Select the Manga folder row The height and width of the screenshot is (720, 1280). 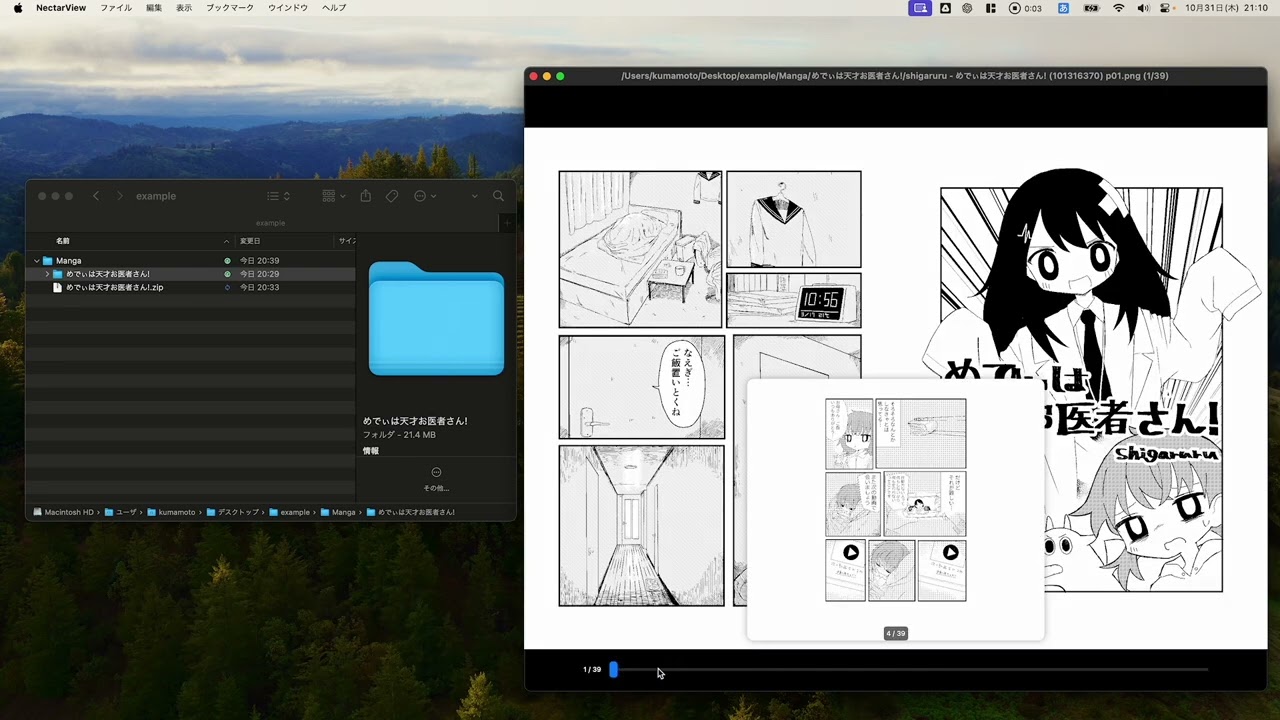pyautogui.click(x=190, y=261)
